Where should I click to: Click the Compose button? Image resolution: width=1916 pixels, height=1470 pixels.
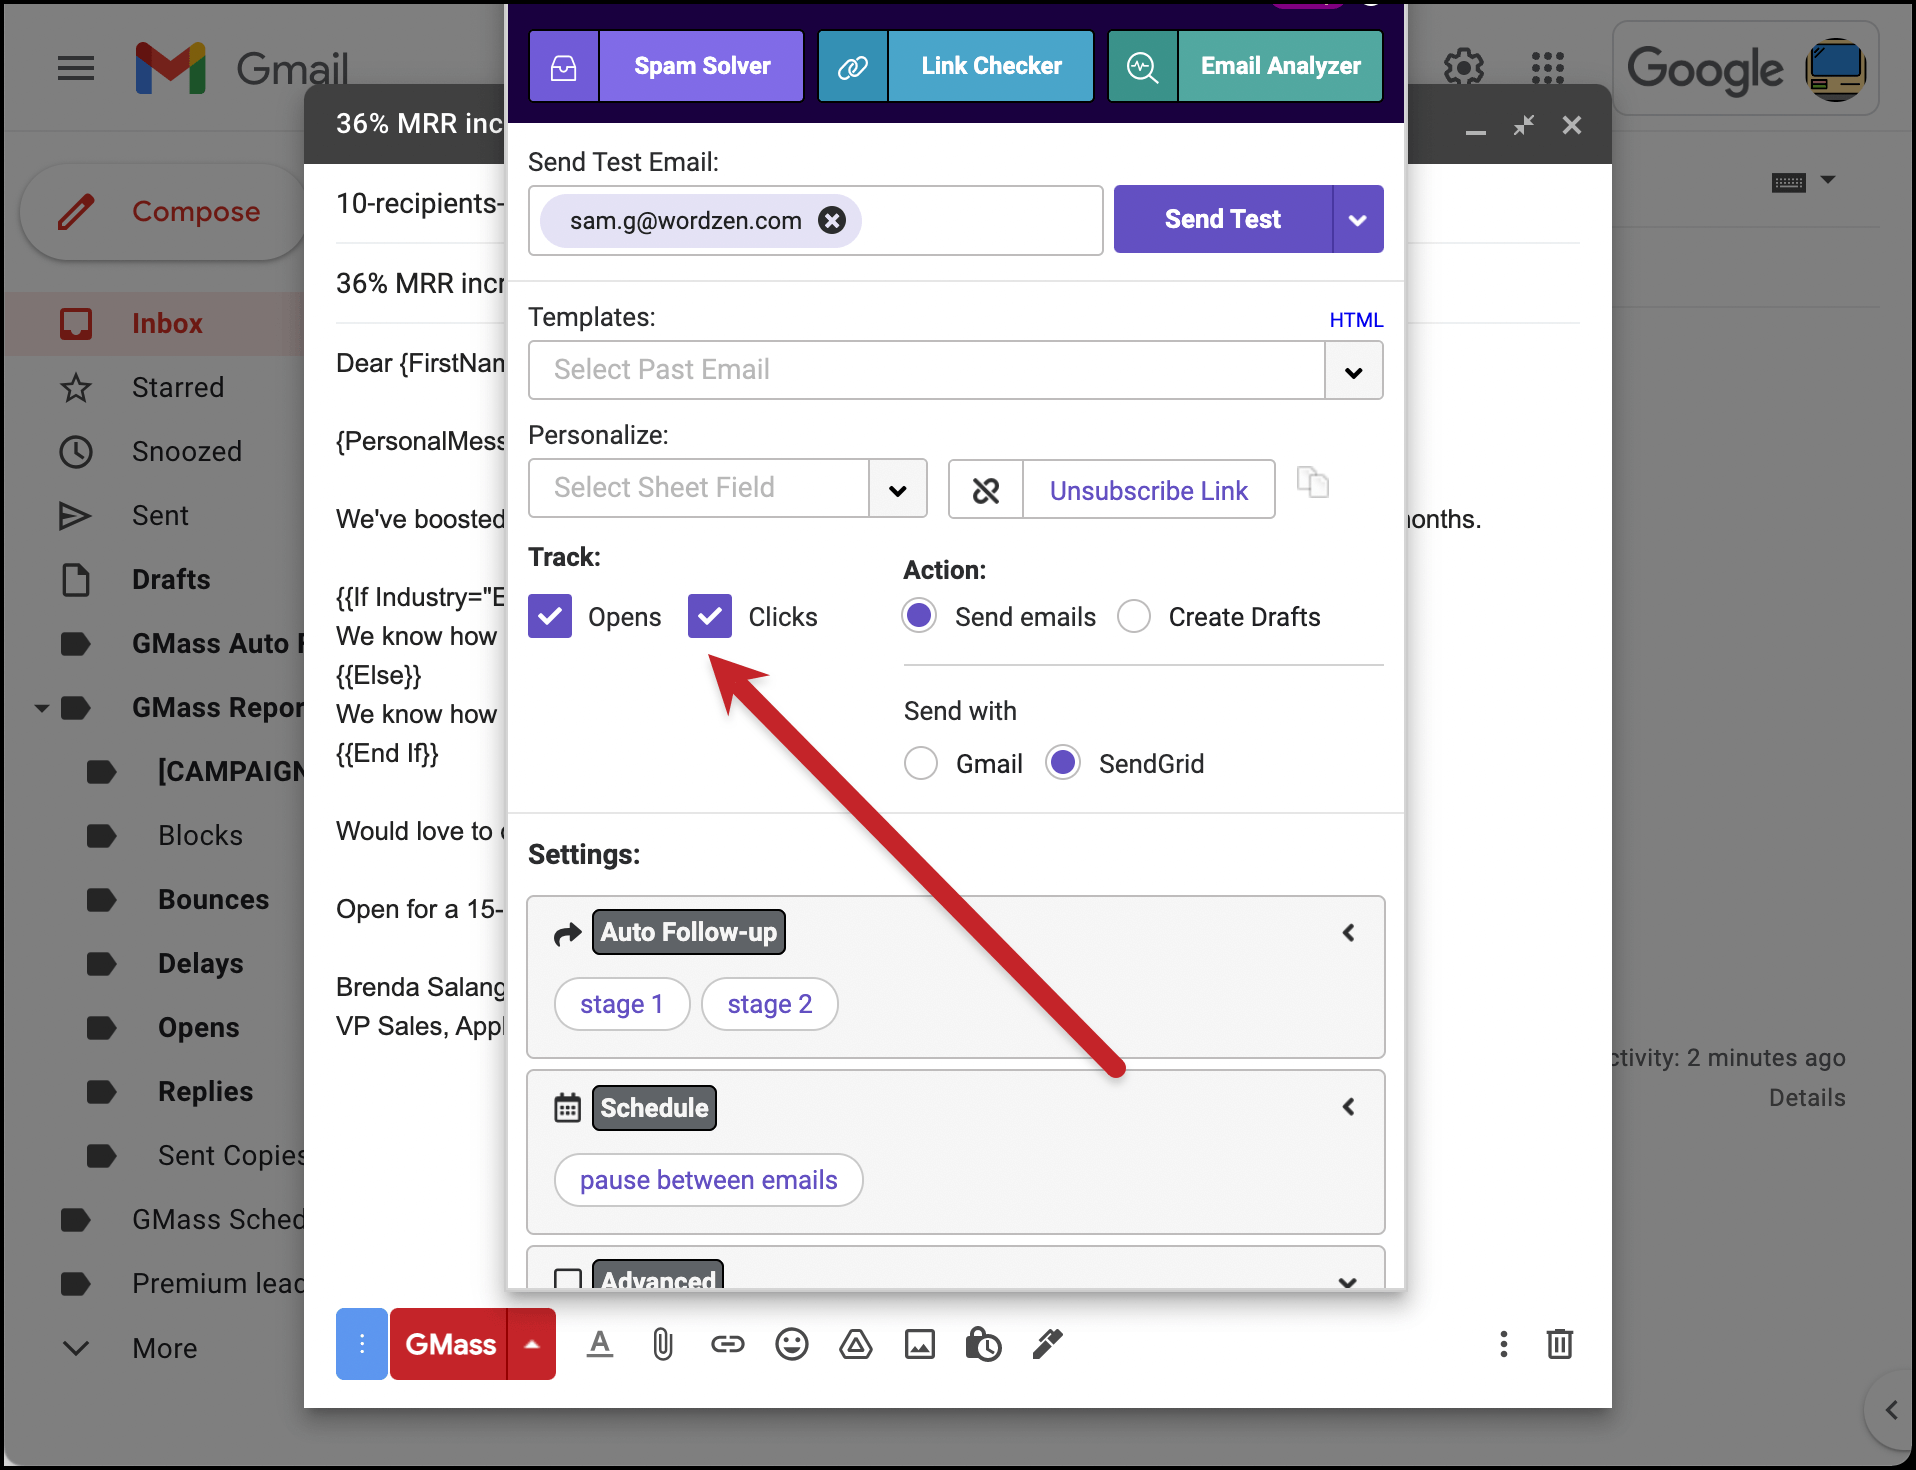click(x=163, y=212)
